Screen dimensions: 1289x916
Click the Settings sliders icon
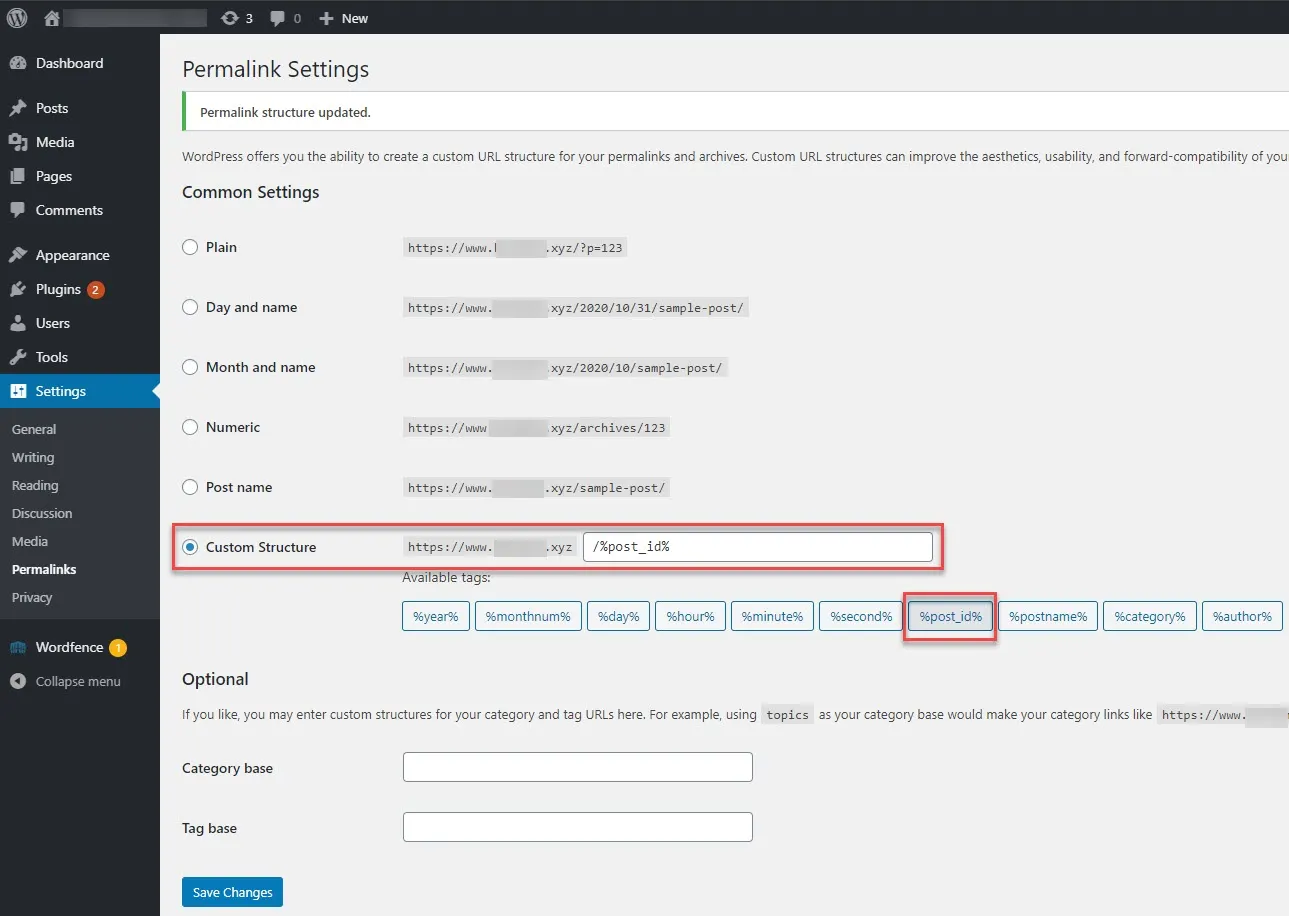click(x=18, y=391)
